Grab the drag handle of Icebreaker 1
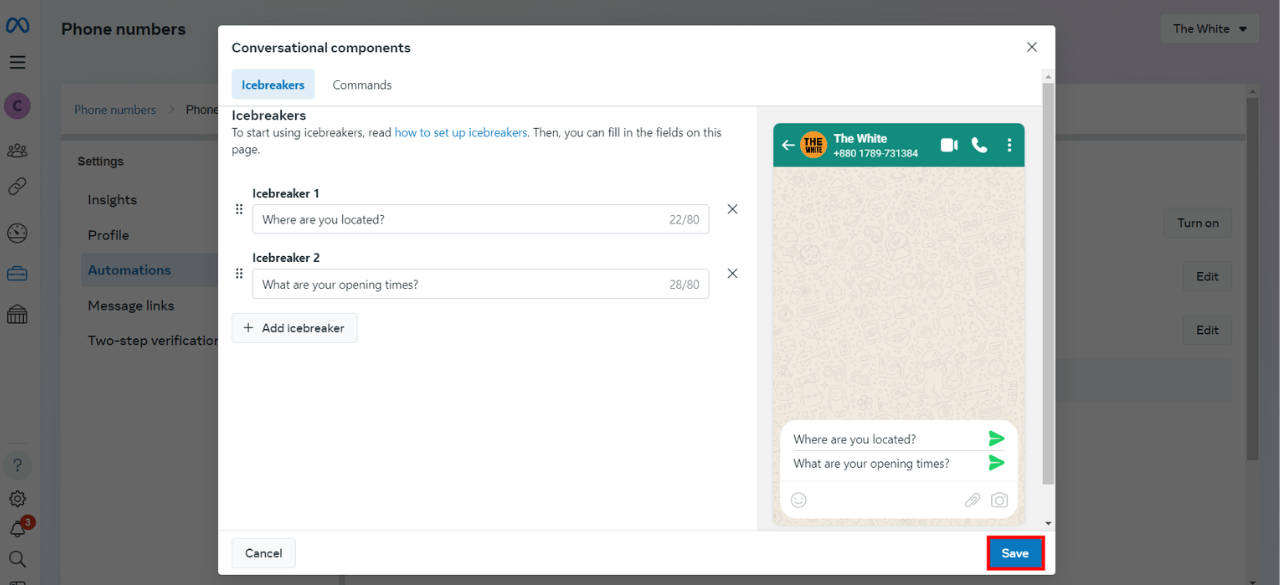This screenshot has height=585, width=1280. pos(239,209)
